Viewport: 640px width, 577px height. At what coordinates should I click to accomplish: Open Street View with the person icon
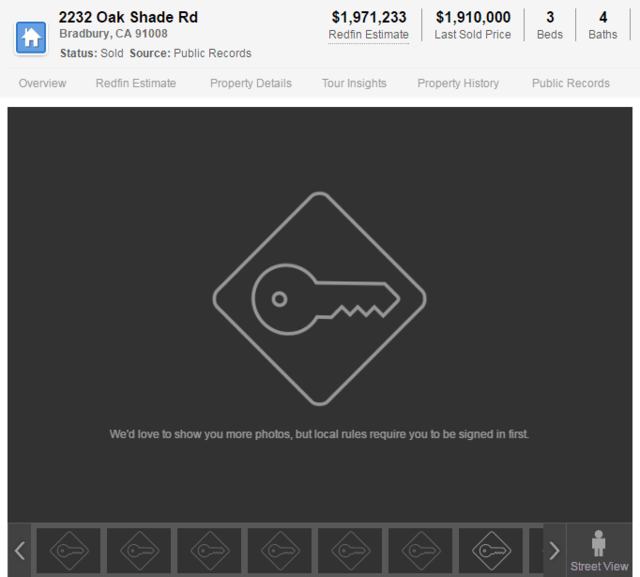(x=599, y=550)
